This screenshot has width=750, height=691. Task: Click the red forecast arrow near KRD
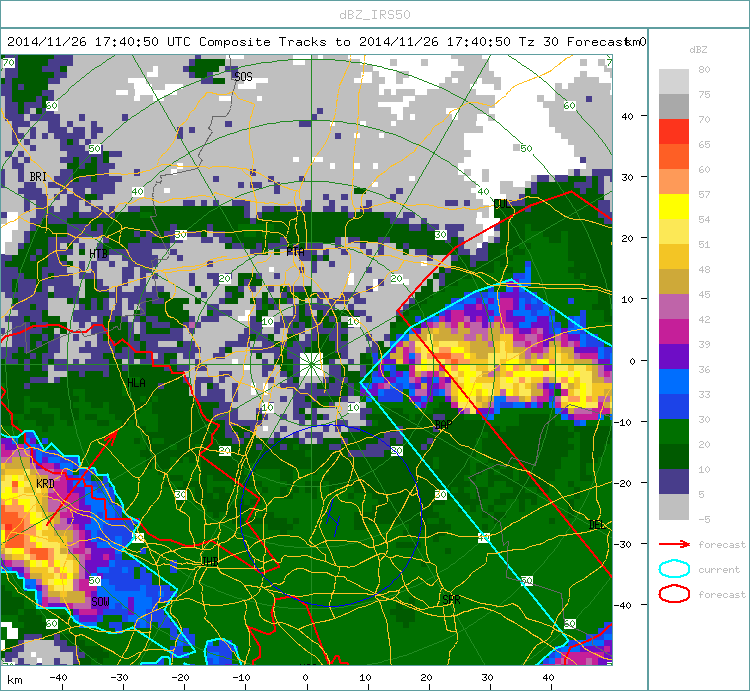[82, 477]
